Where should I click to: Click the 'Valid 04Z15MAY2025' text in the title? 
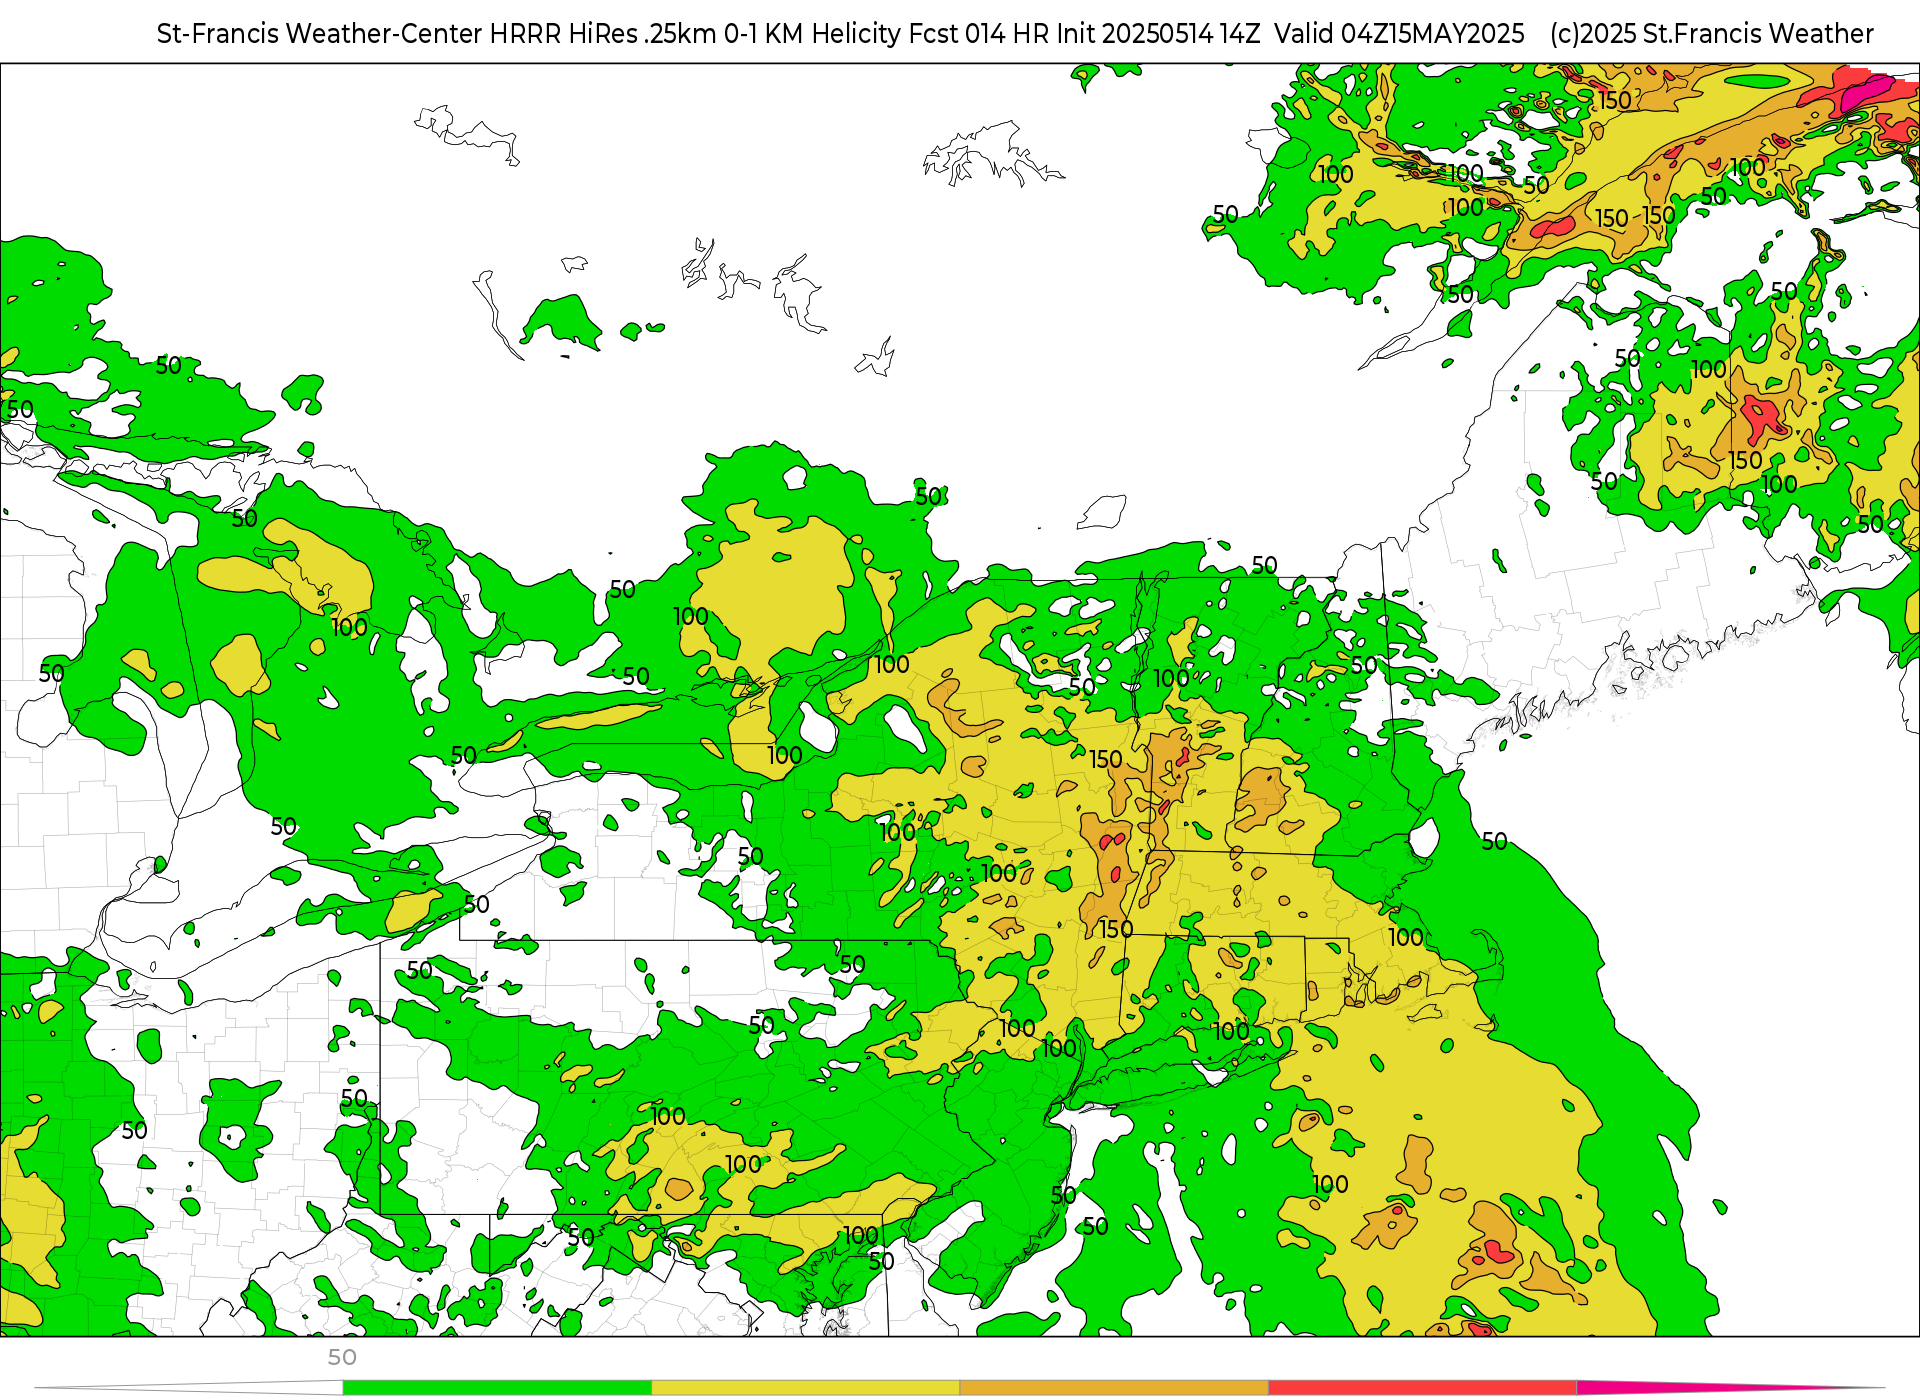point(1399,34)
